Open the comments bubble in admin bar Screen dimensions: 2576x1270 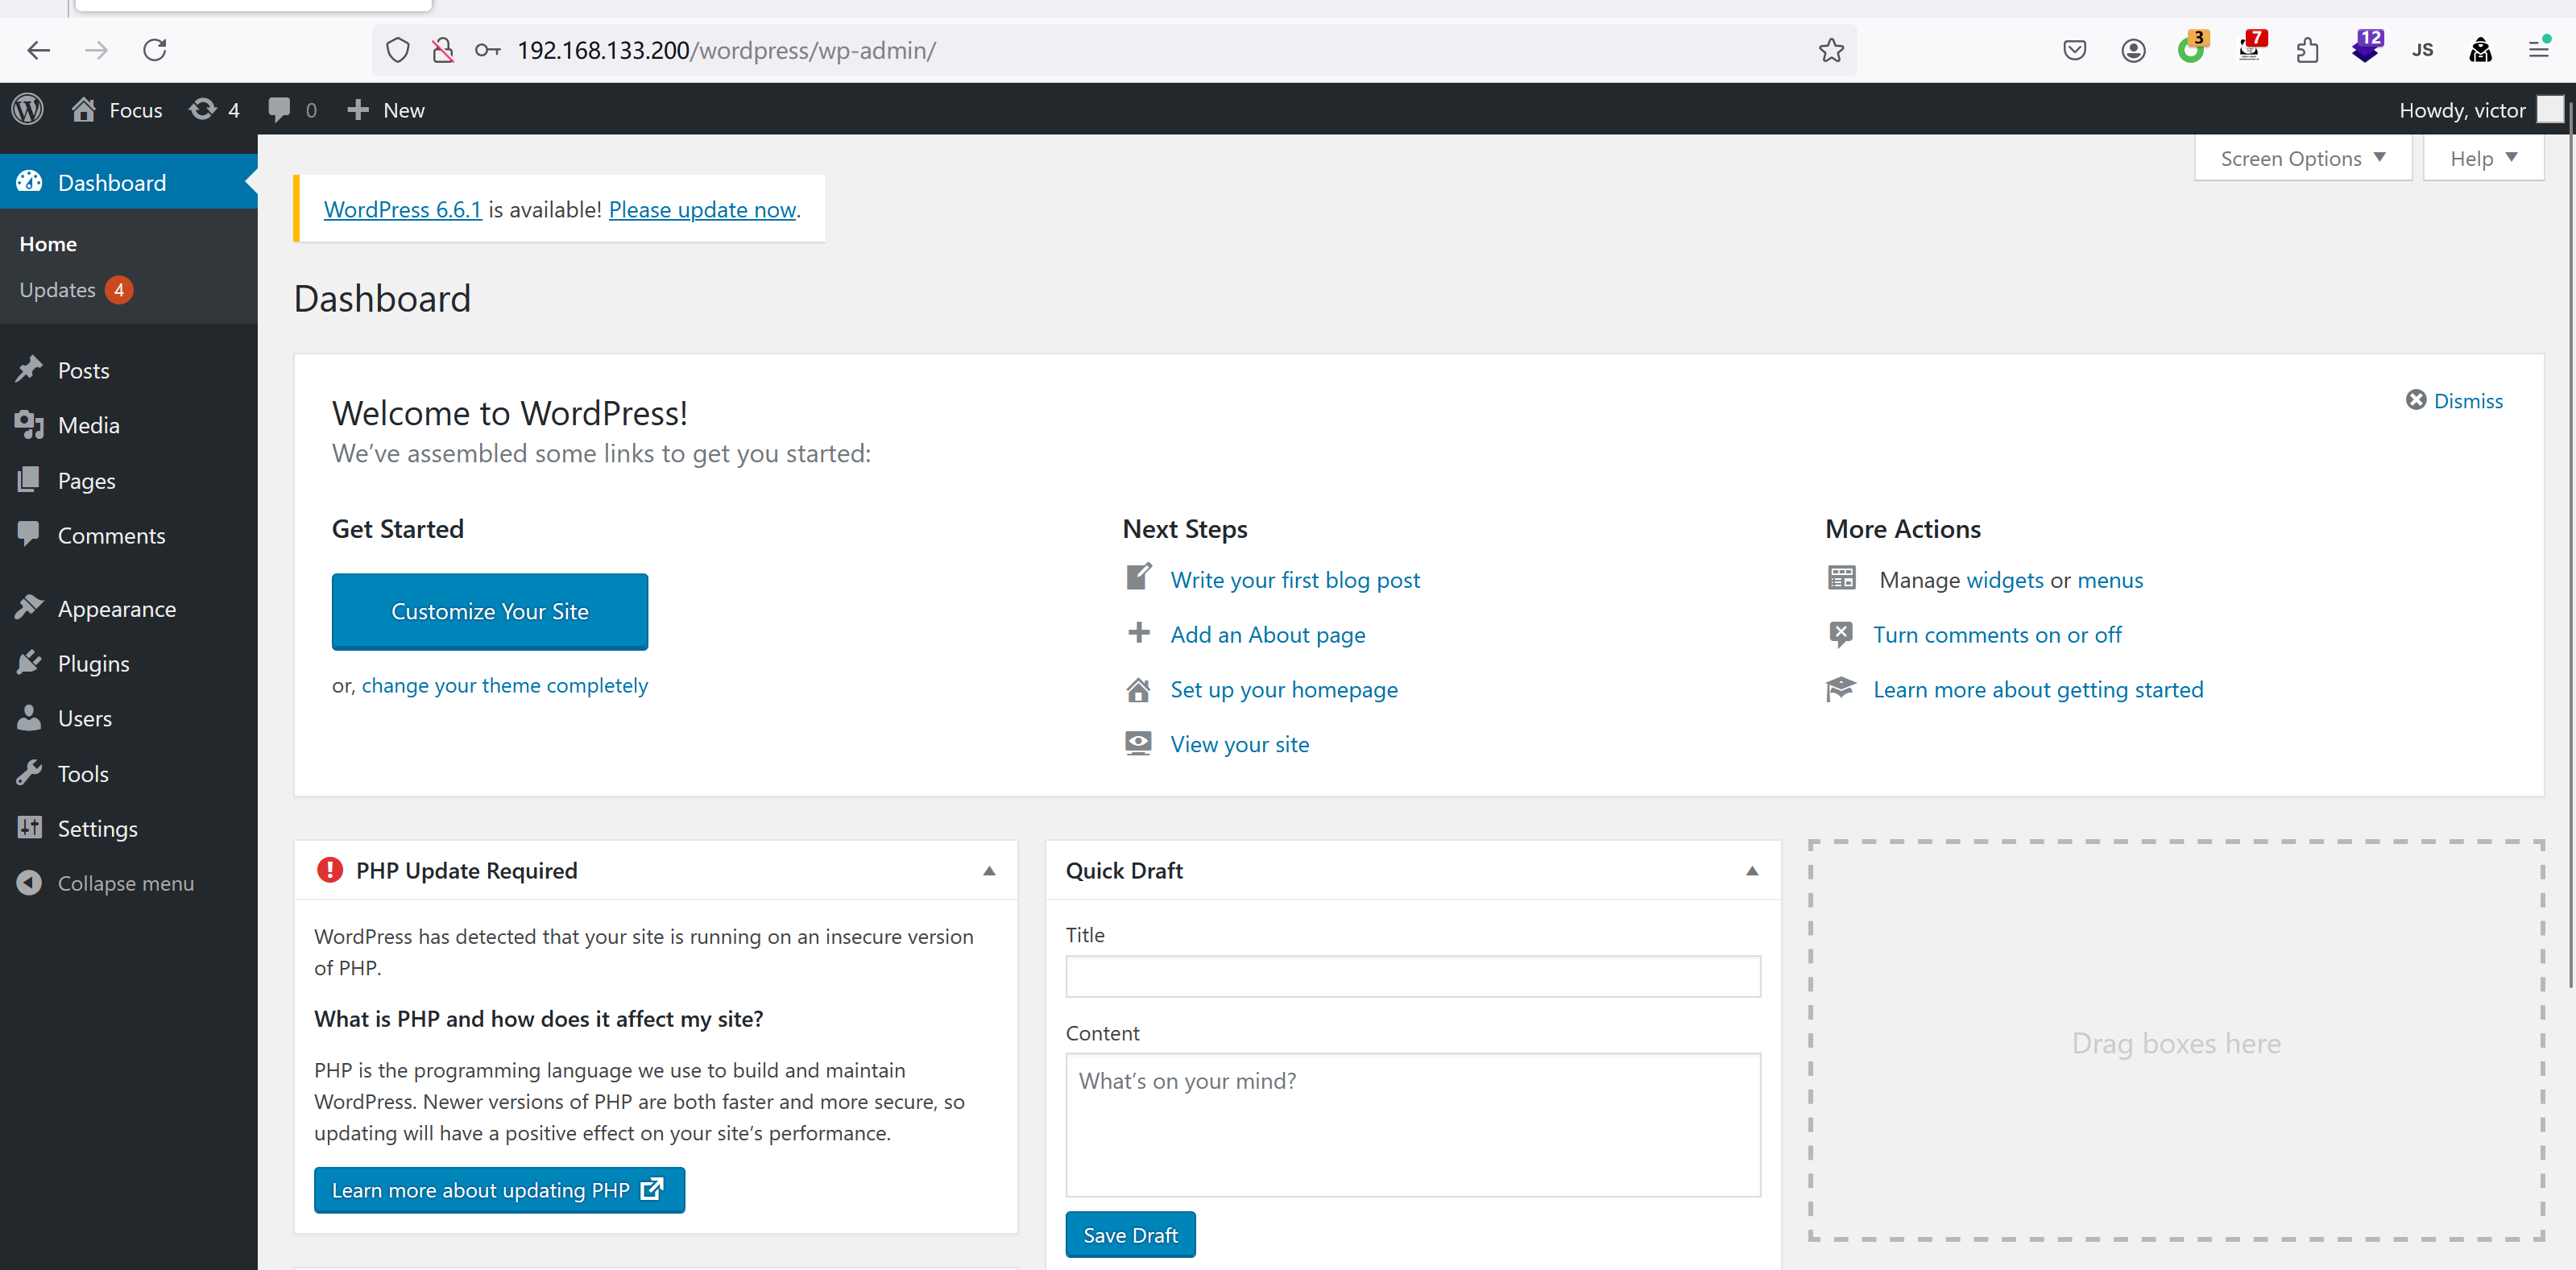tap(292, 110)
